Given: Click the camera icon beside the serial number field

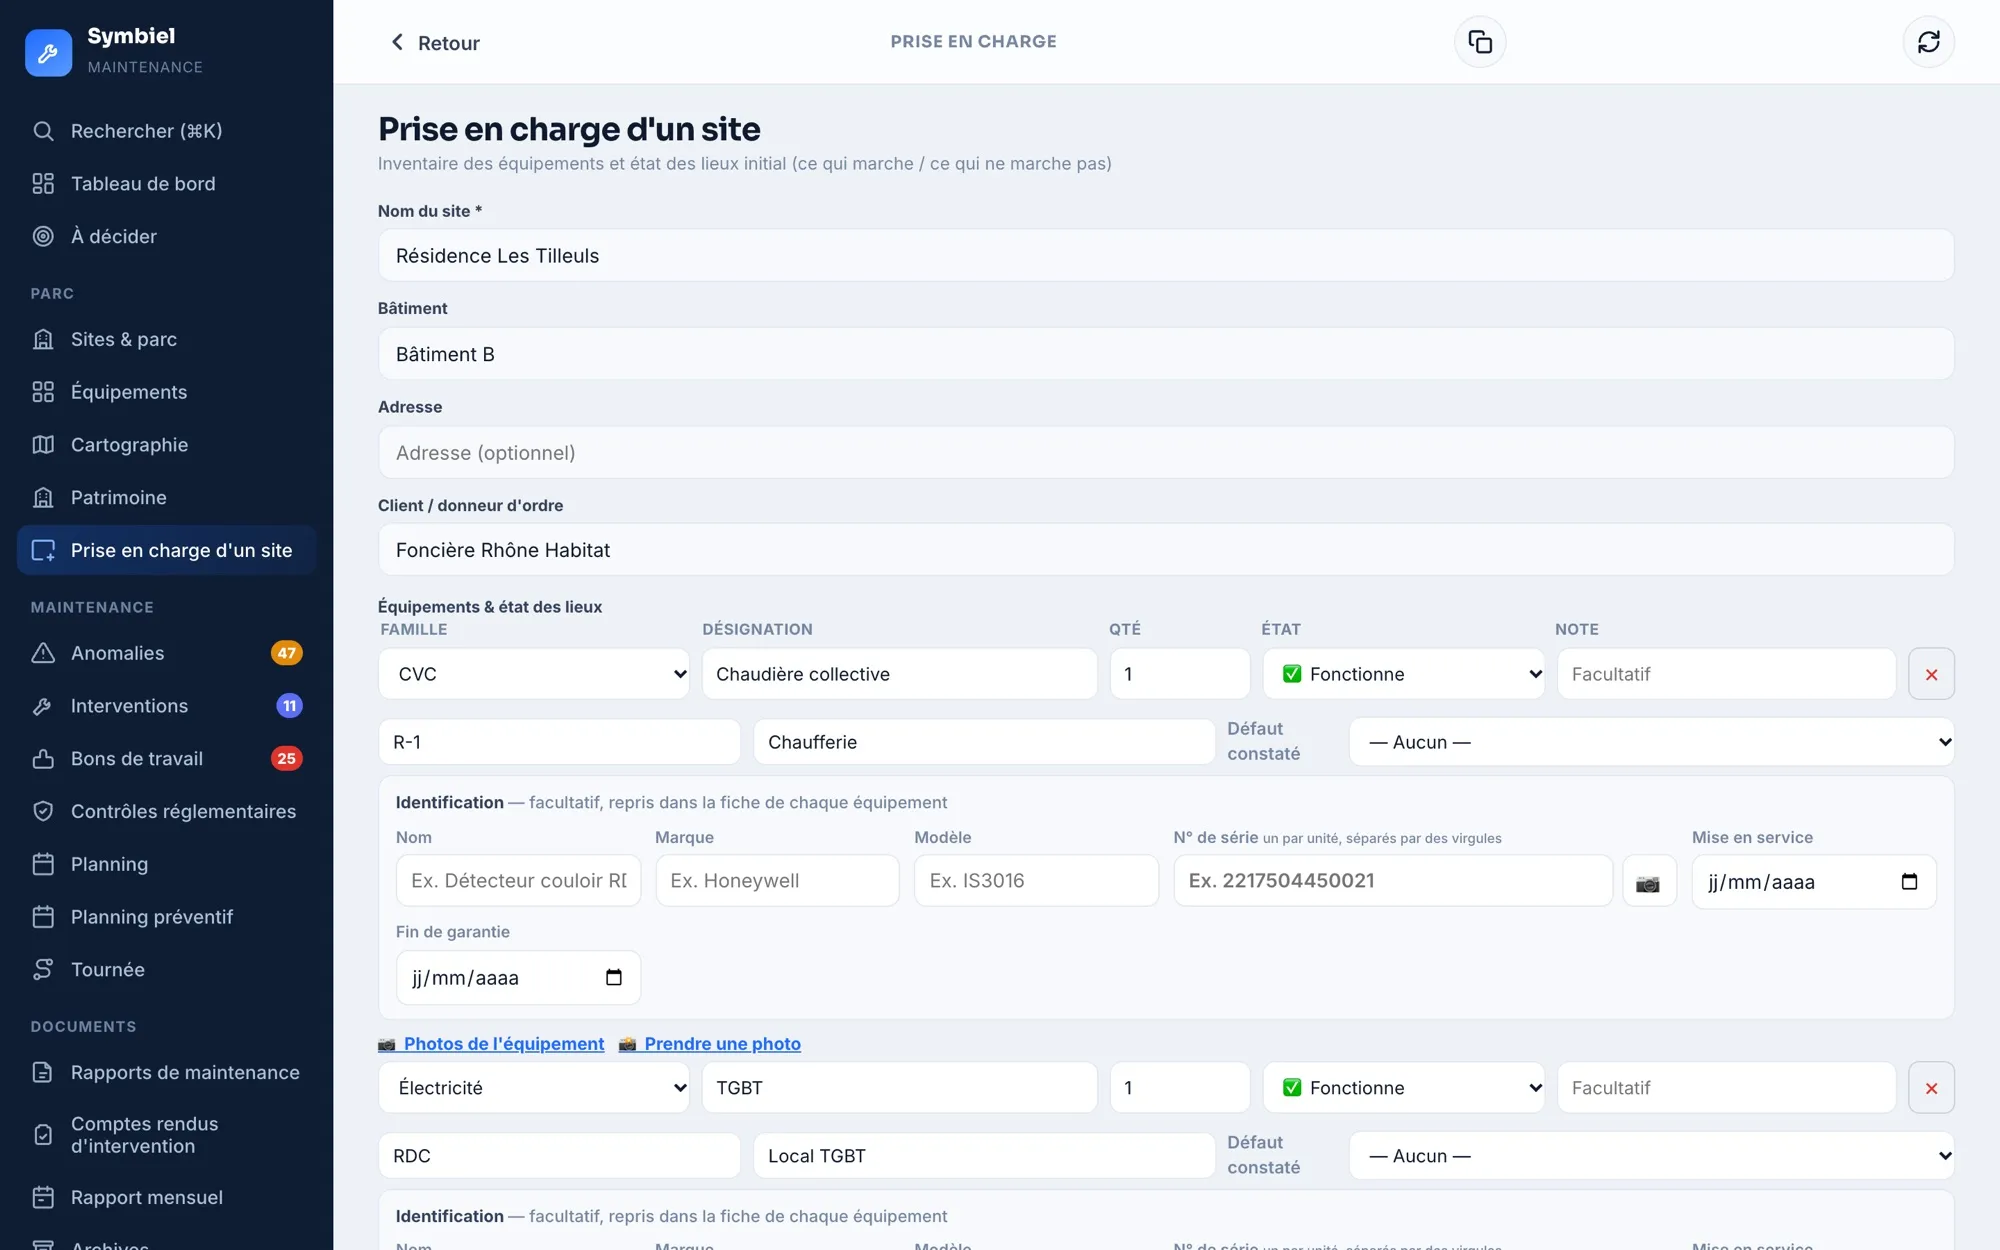Looking at the screenshot, I should point(1648,882).
